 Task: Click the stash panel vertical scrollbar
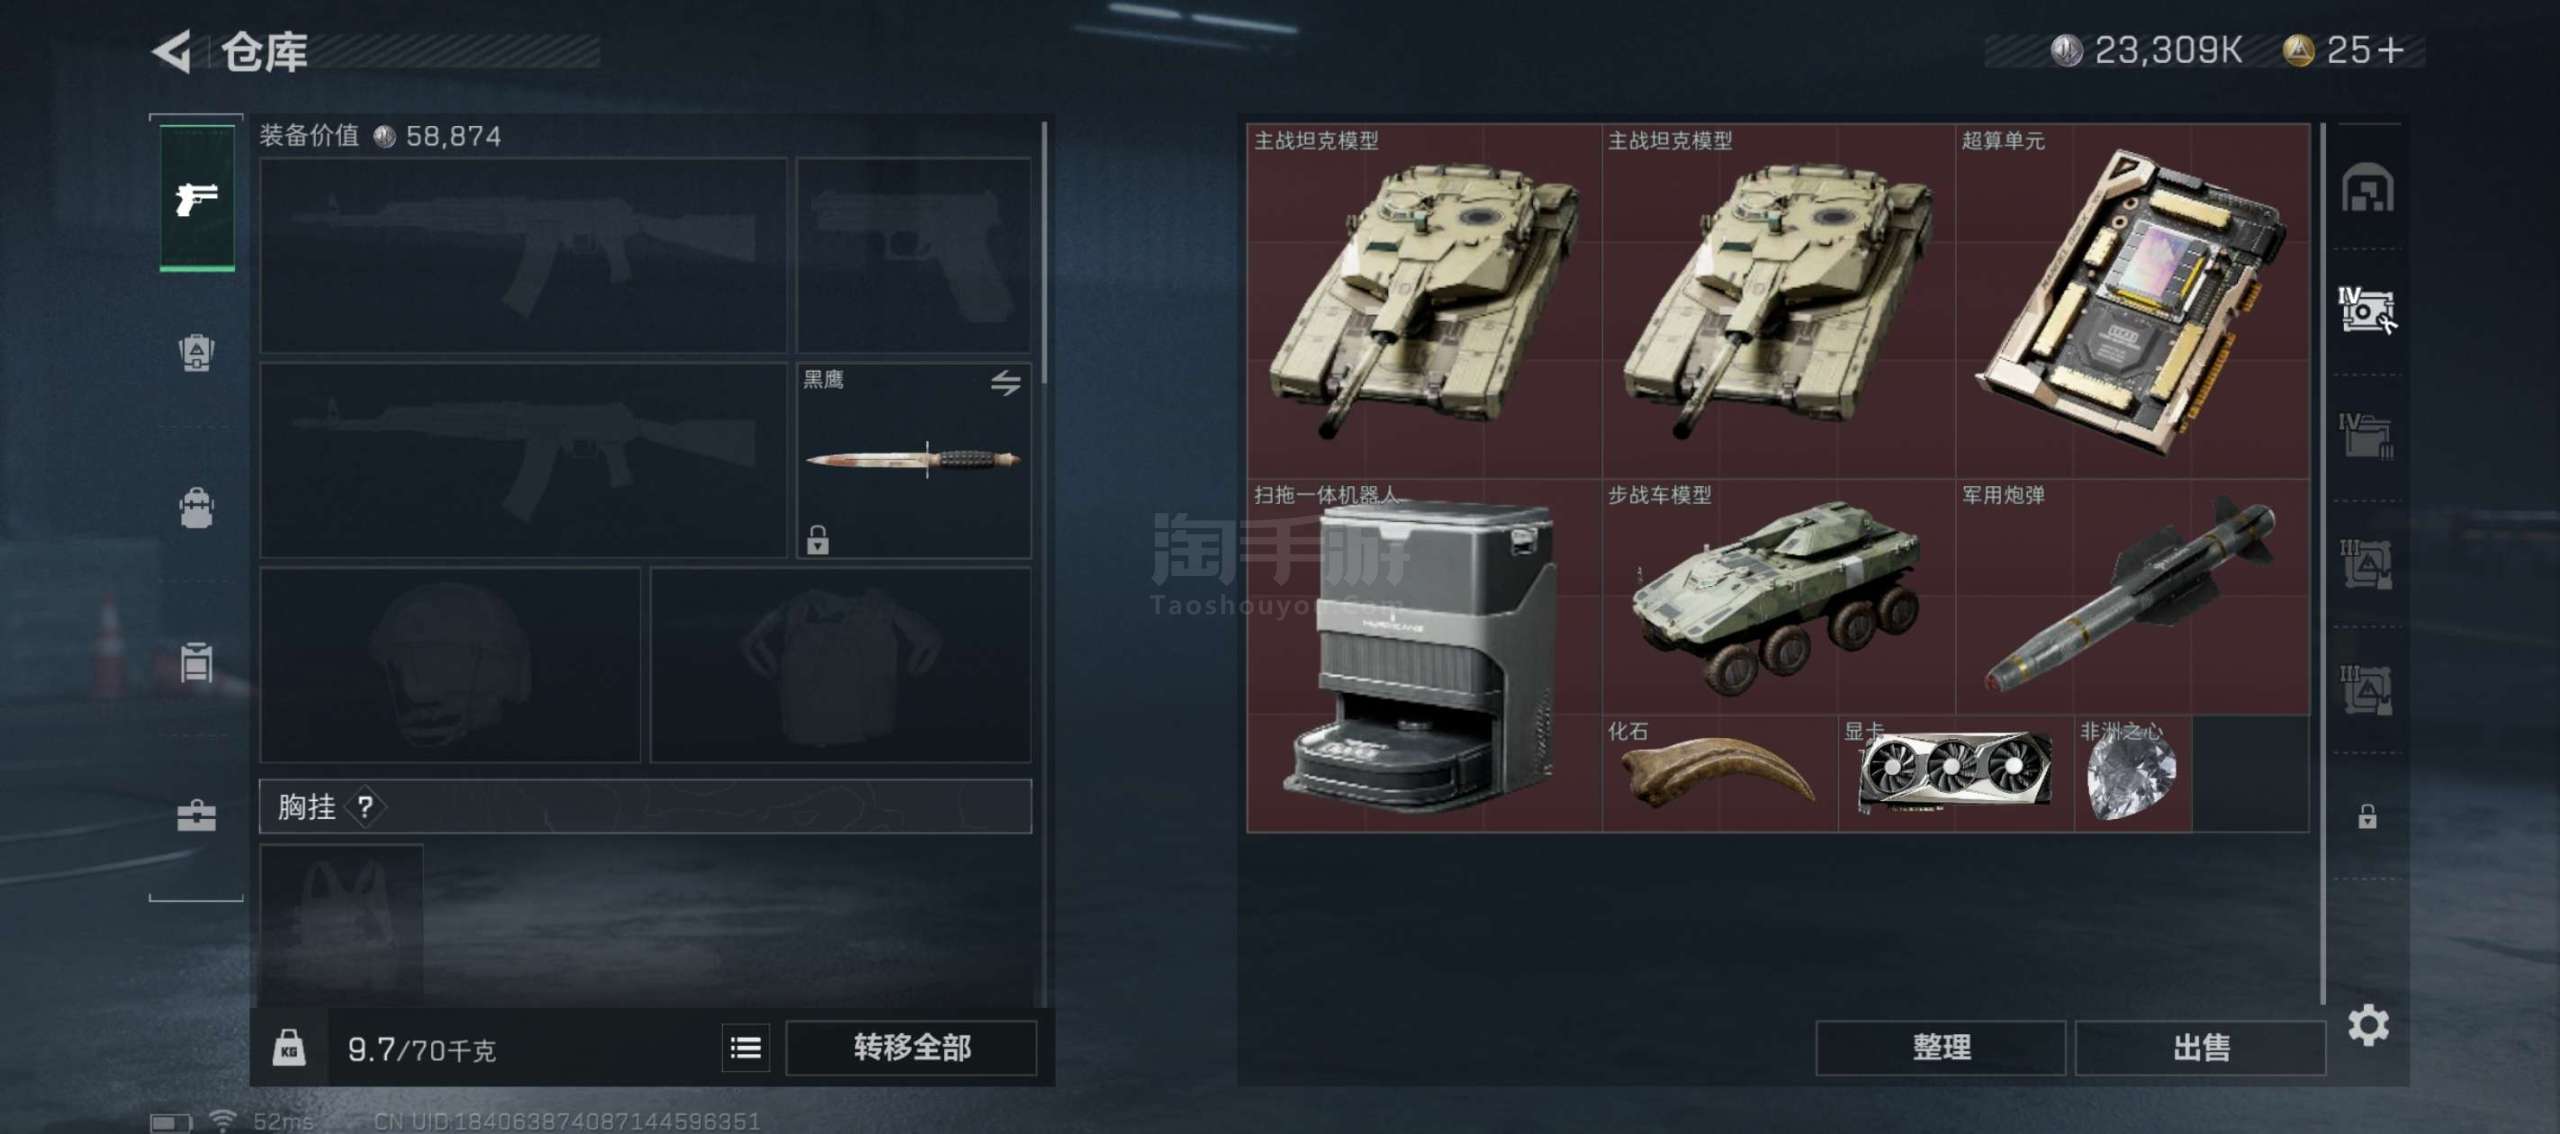[2322, 565]
